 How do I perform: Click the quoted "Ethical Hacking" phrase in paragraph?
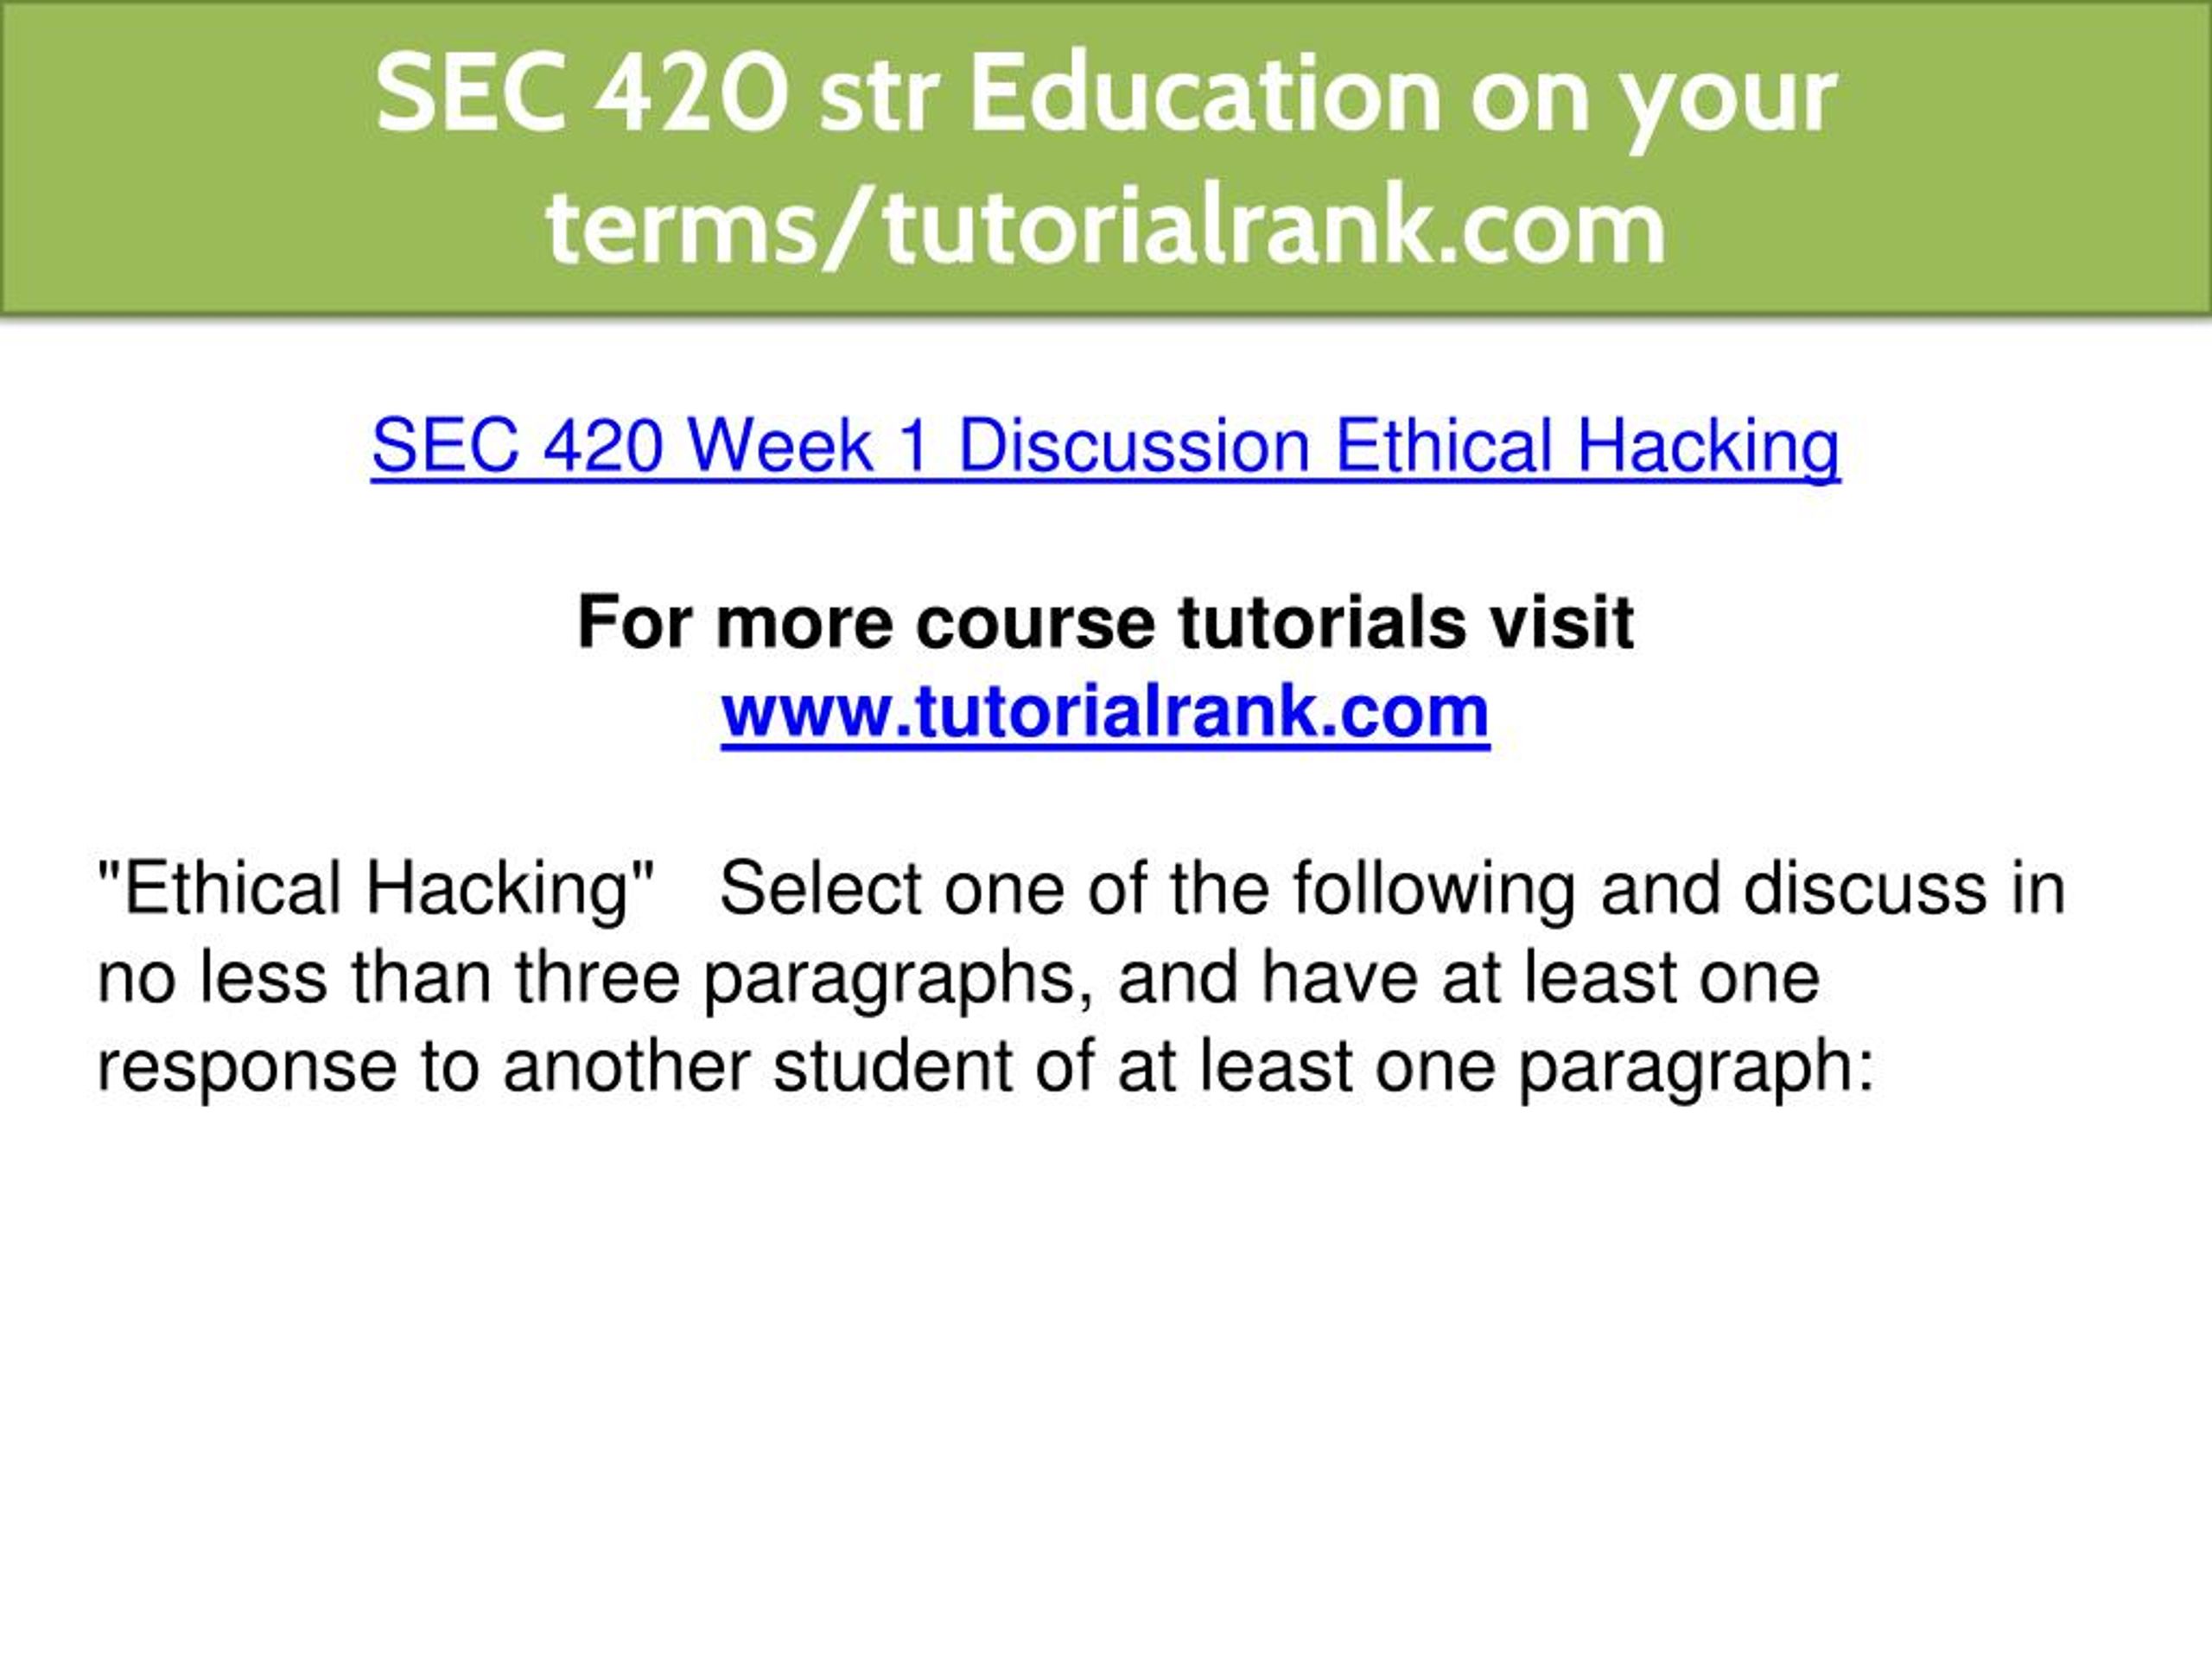coord(376,888)
